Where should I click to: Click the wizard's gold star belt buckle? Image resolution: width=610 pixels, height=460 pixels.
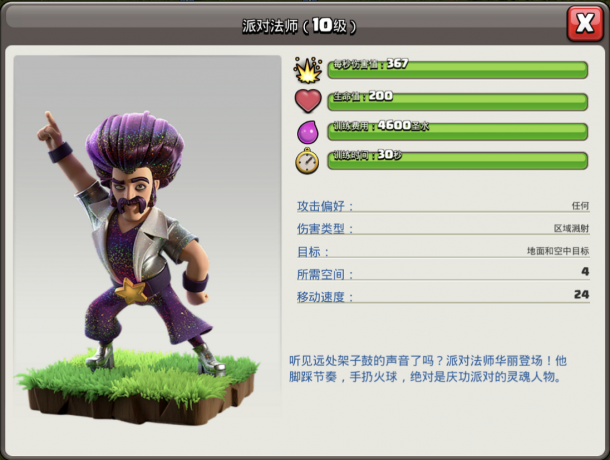(x=131, y=291)
